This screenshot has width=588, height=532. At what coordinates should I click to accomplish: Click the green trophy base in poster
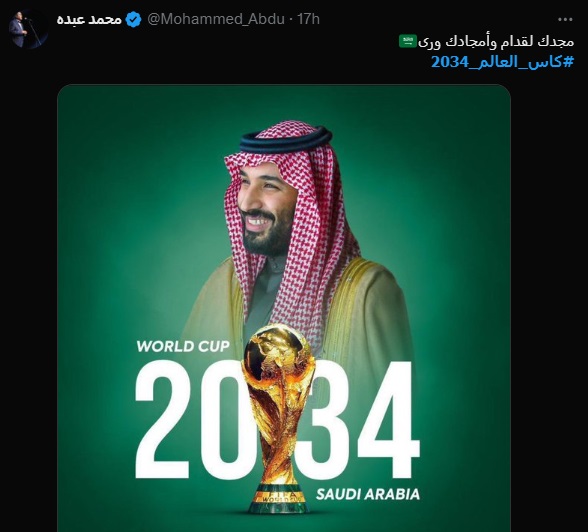click(x=279, y=500)
